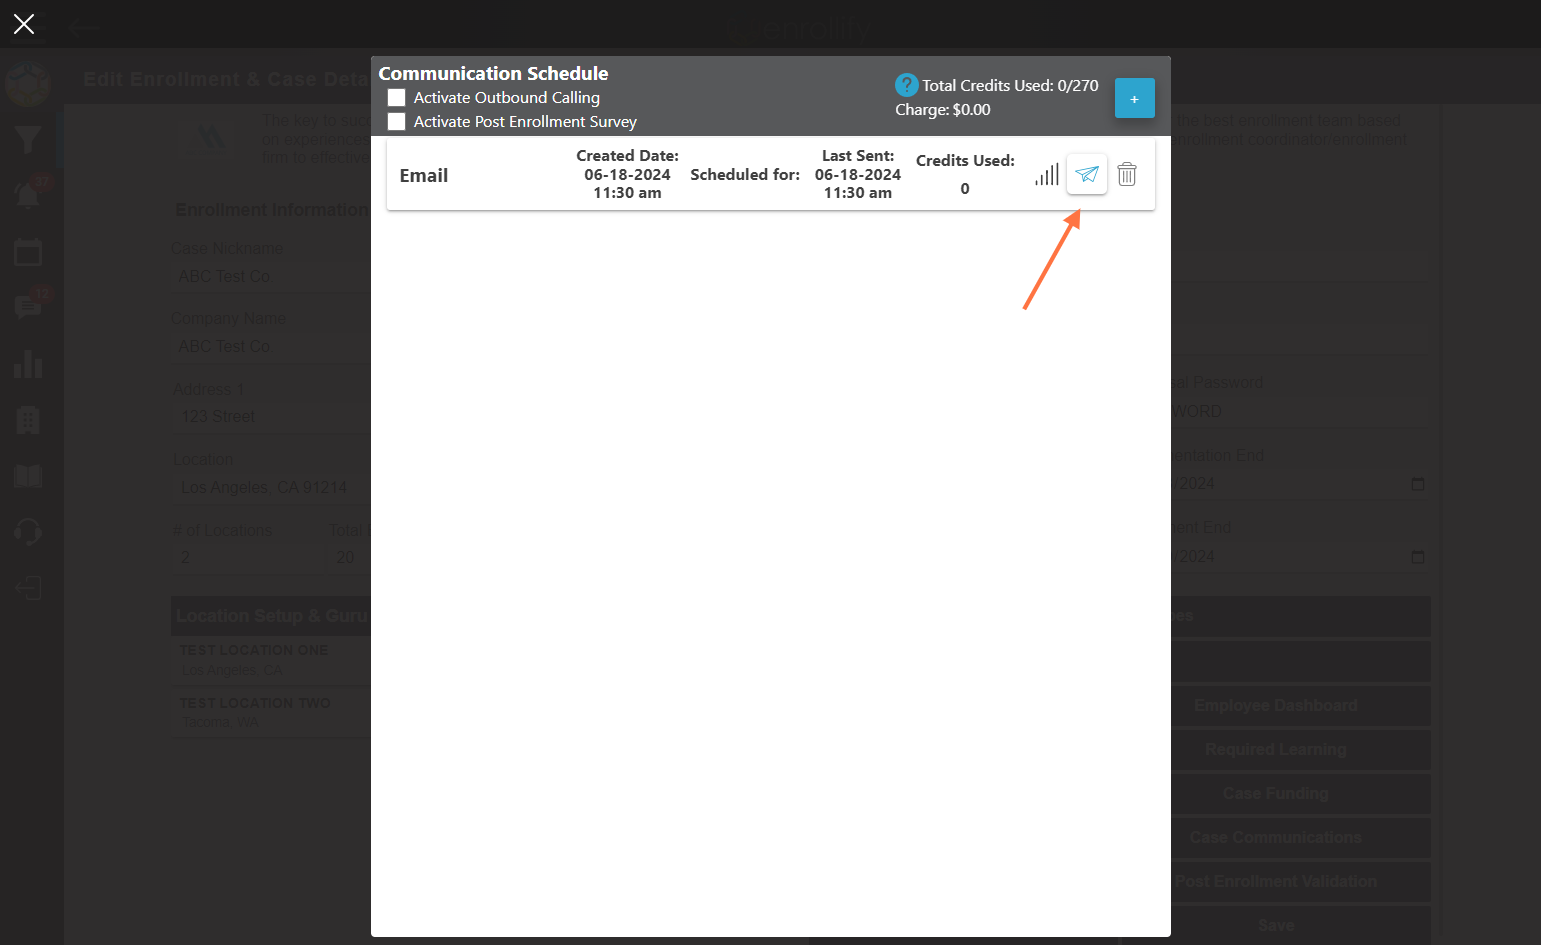Screen dimensions: 1541x945
Task: Click the # of Locations field
Action: tap(248, 557)
